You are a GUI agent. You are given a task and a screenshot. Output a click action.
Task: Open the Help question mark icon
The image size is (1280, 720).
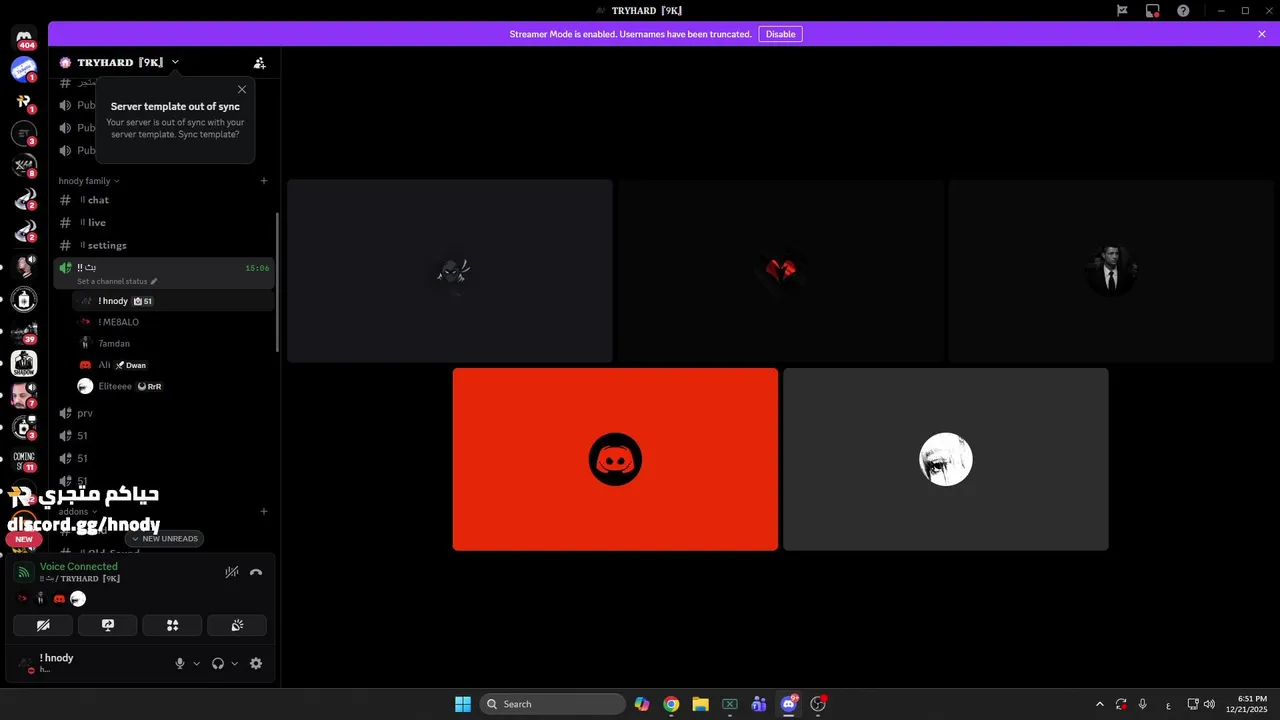point(1184,10)
